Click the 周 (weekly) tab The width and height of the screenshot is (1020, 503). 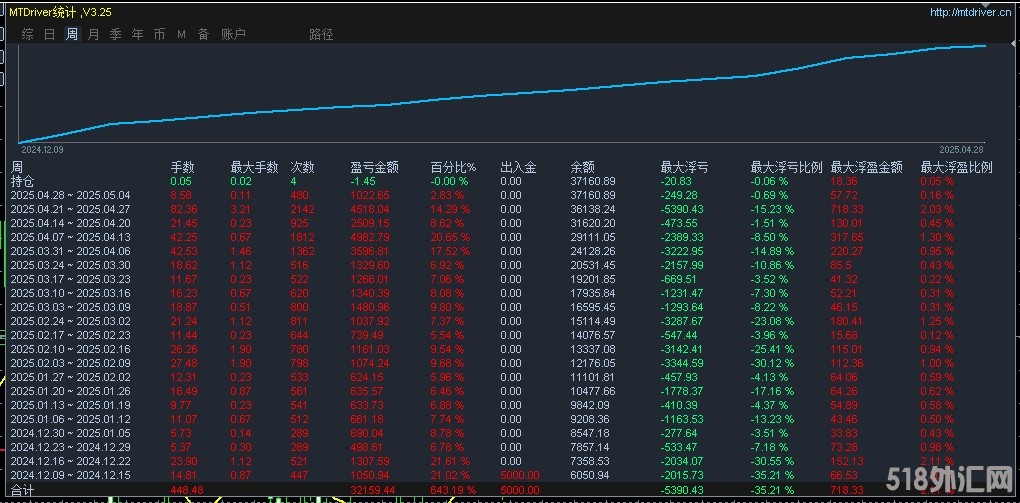pyautogui.click(x=72, y=34)
